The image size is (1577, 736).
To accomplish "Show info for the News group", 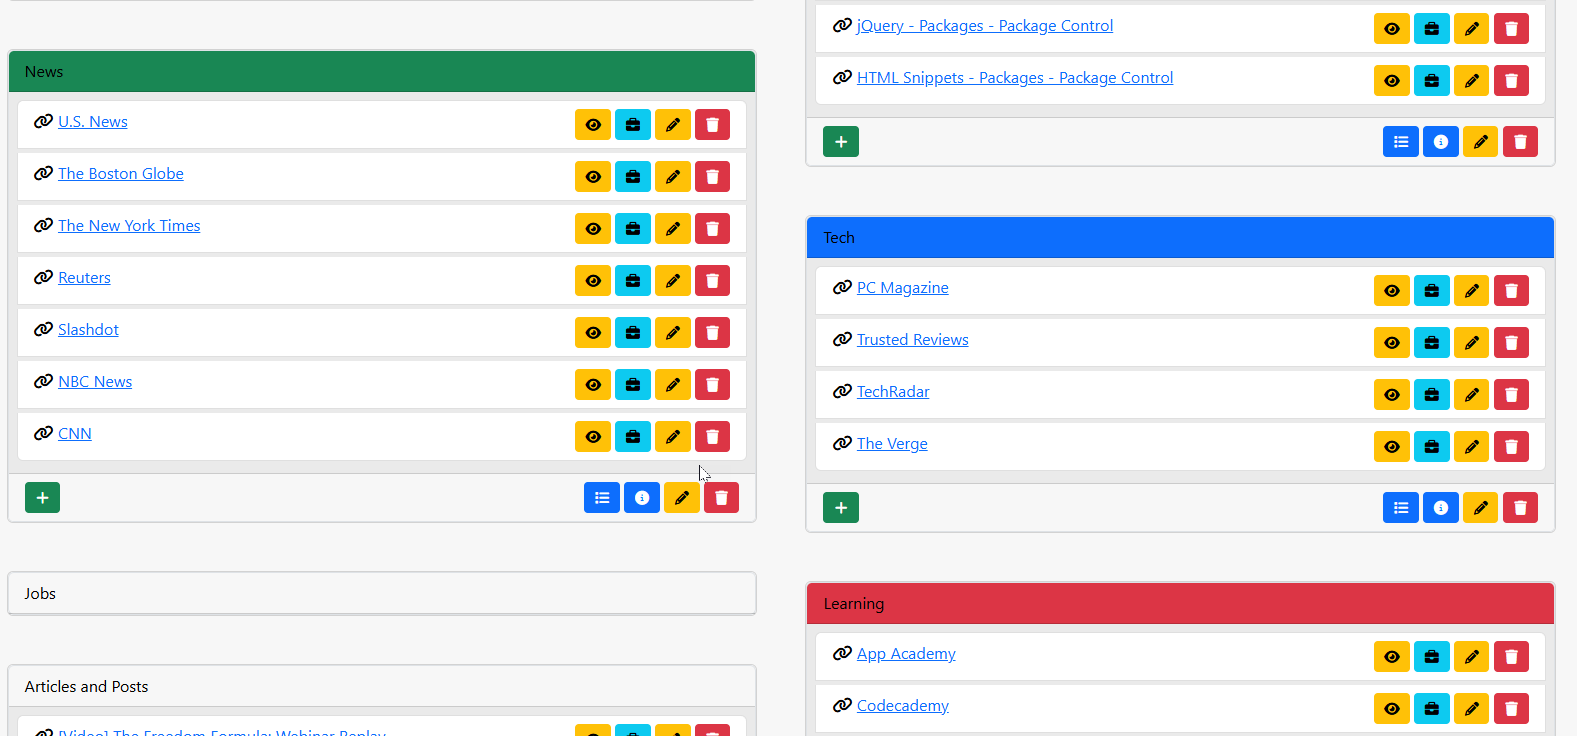I will tap(642, 498).
